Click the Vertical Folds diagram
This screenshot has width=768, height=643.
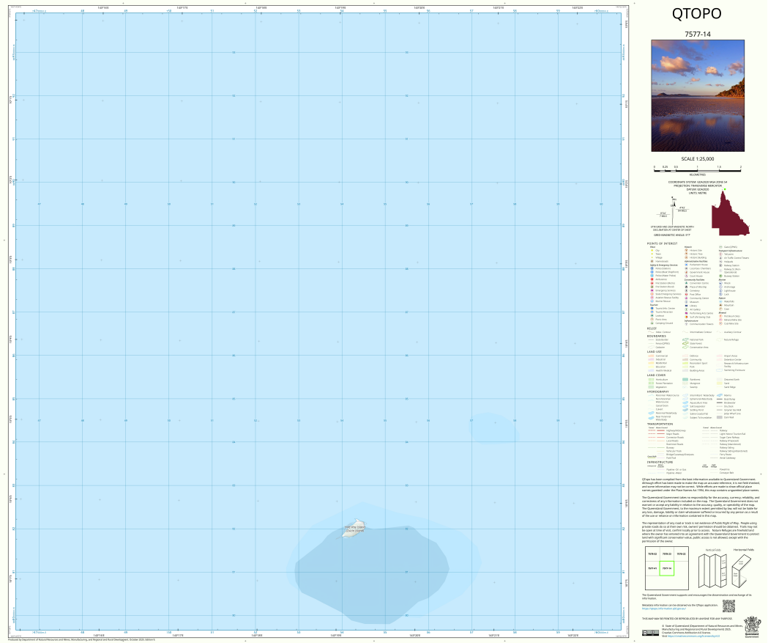[713, 570]
